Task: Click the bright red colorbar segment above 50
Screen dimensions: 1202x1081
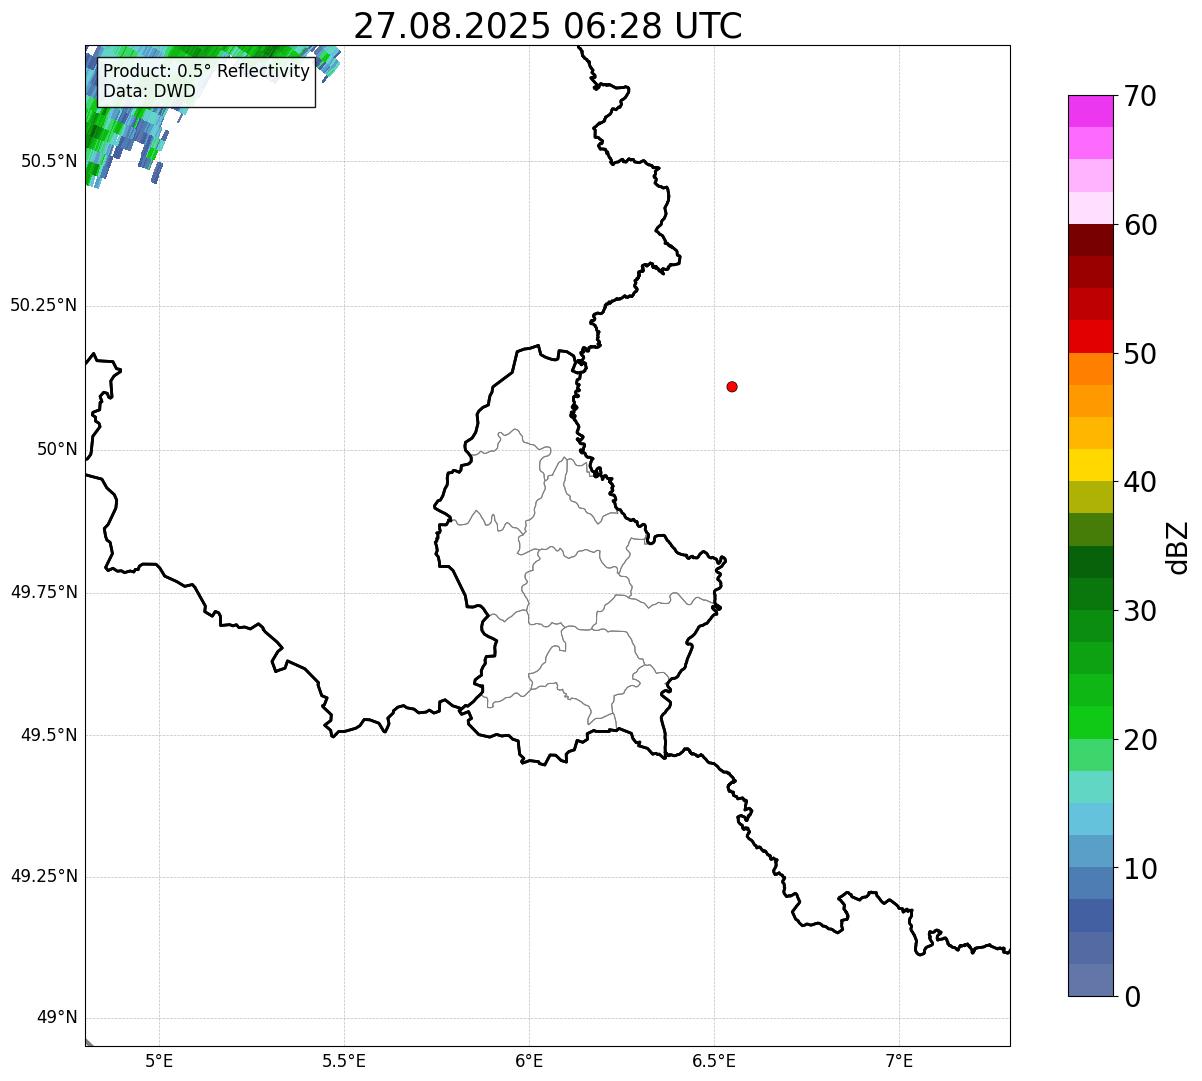Action: [x=1090, y=336]
